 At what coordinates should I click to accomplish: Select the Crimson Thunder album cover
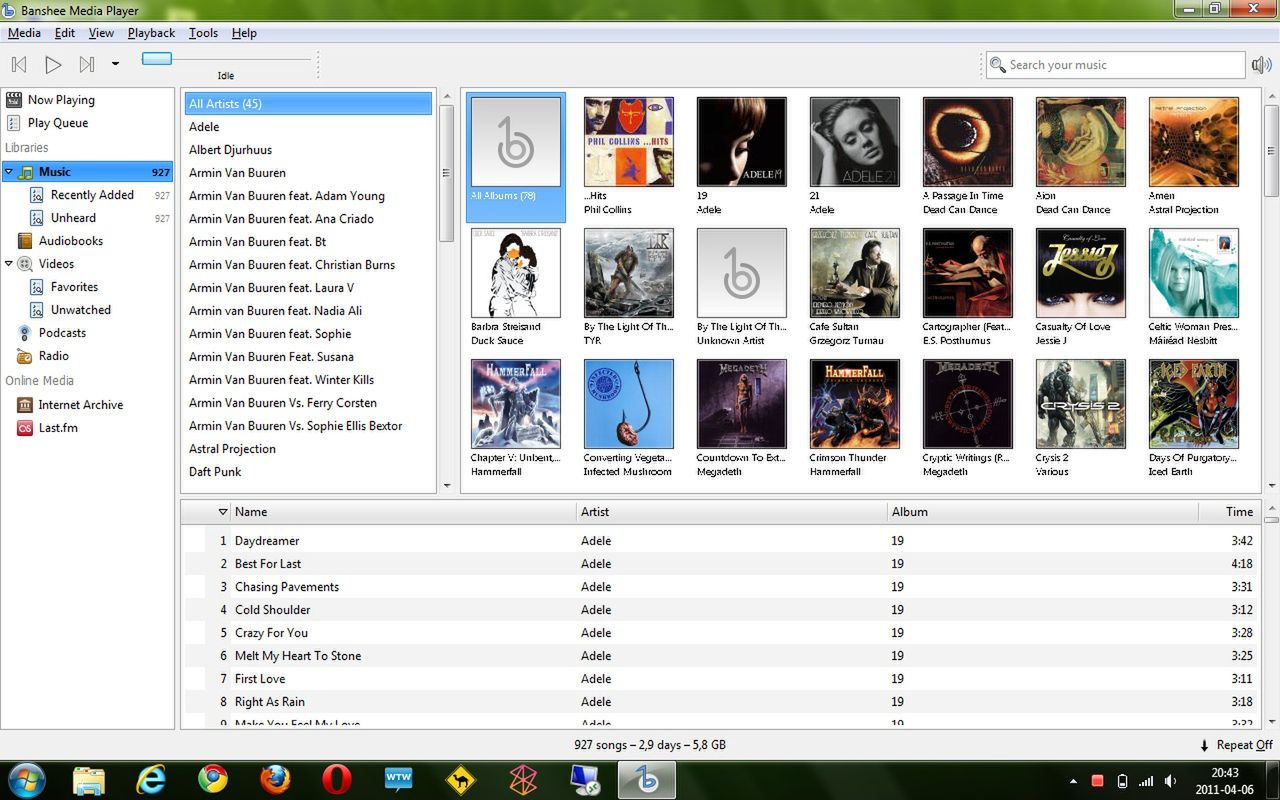point(855,404)
